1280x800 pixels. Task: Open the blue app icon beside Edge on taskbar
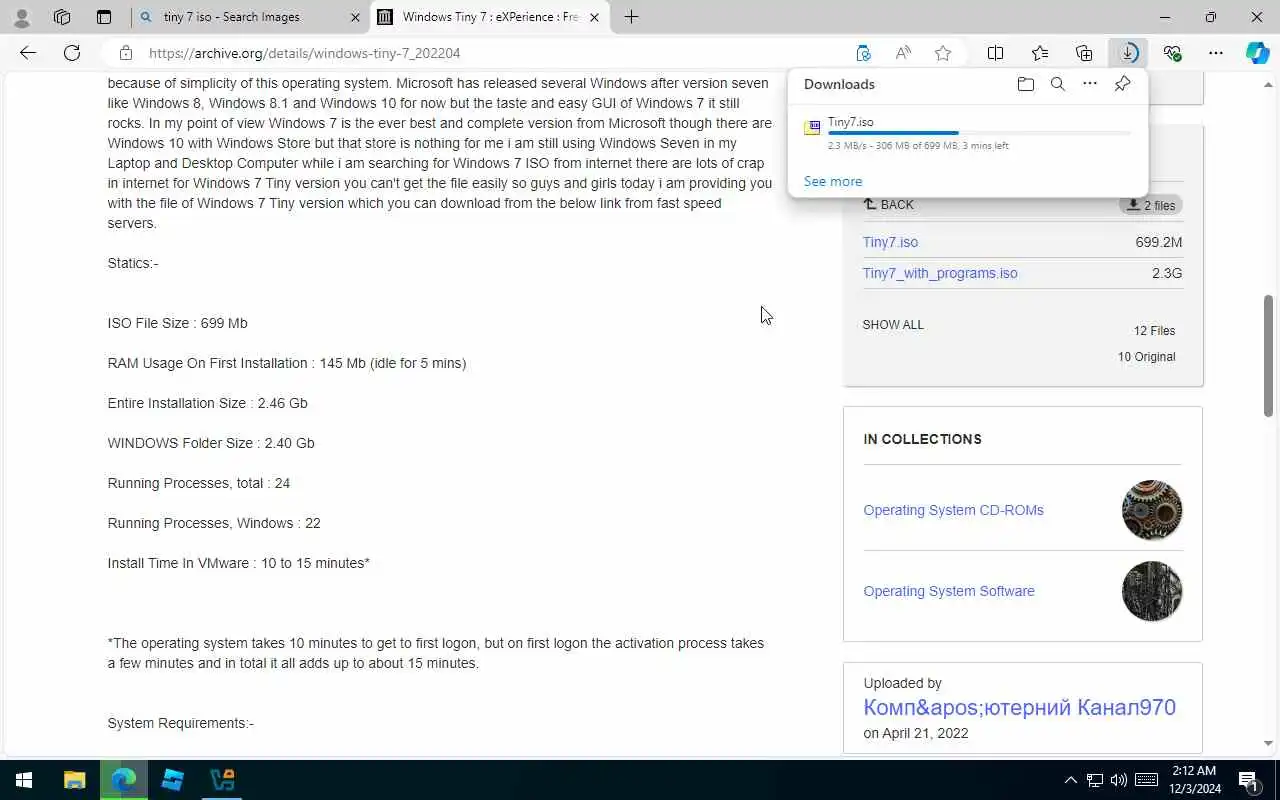(172, 780)
